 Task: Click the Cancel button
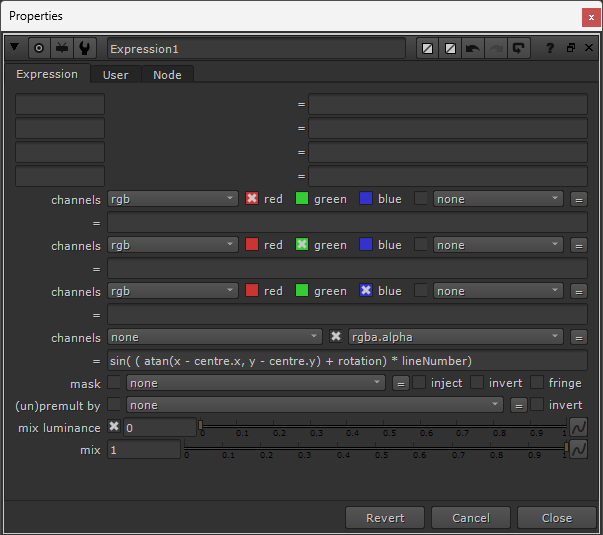471,518
